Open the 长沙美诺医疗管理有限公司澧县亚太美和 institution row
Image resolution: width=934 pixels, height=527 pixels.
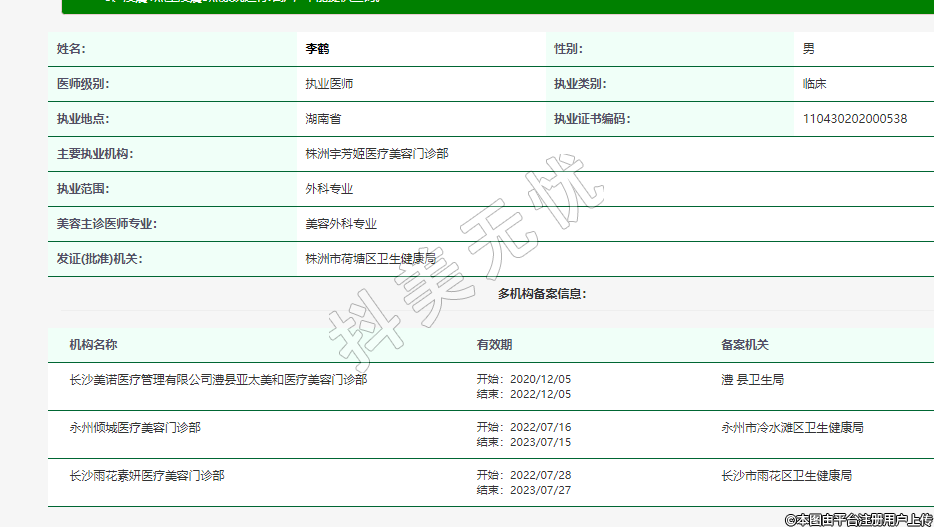tap(217, 380)
